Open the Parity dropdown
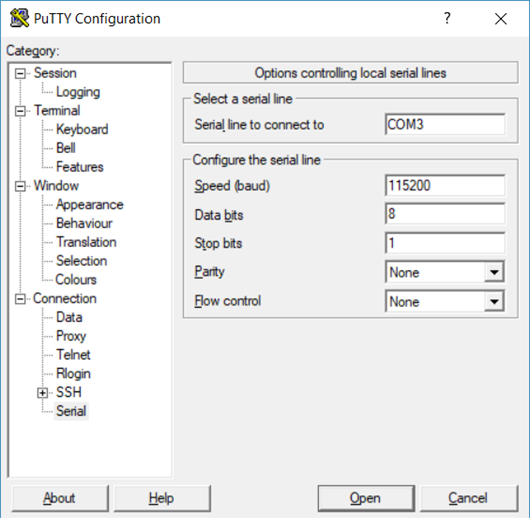530x518 pixels. click(x=494, y=272)
